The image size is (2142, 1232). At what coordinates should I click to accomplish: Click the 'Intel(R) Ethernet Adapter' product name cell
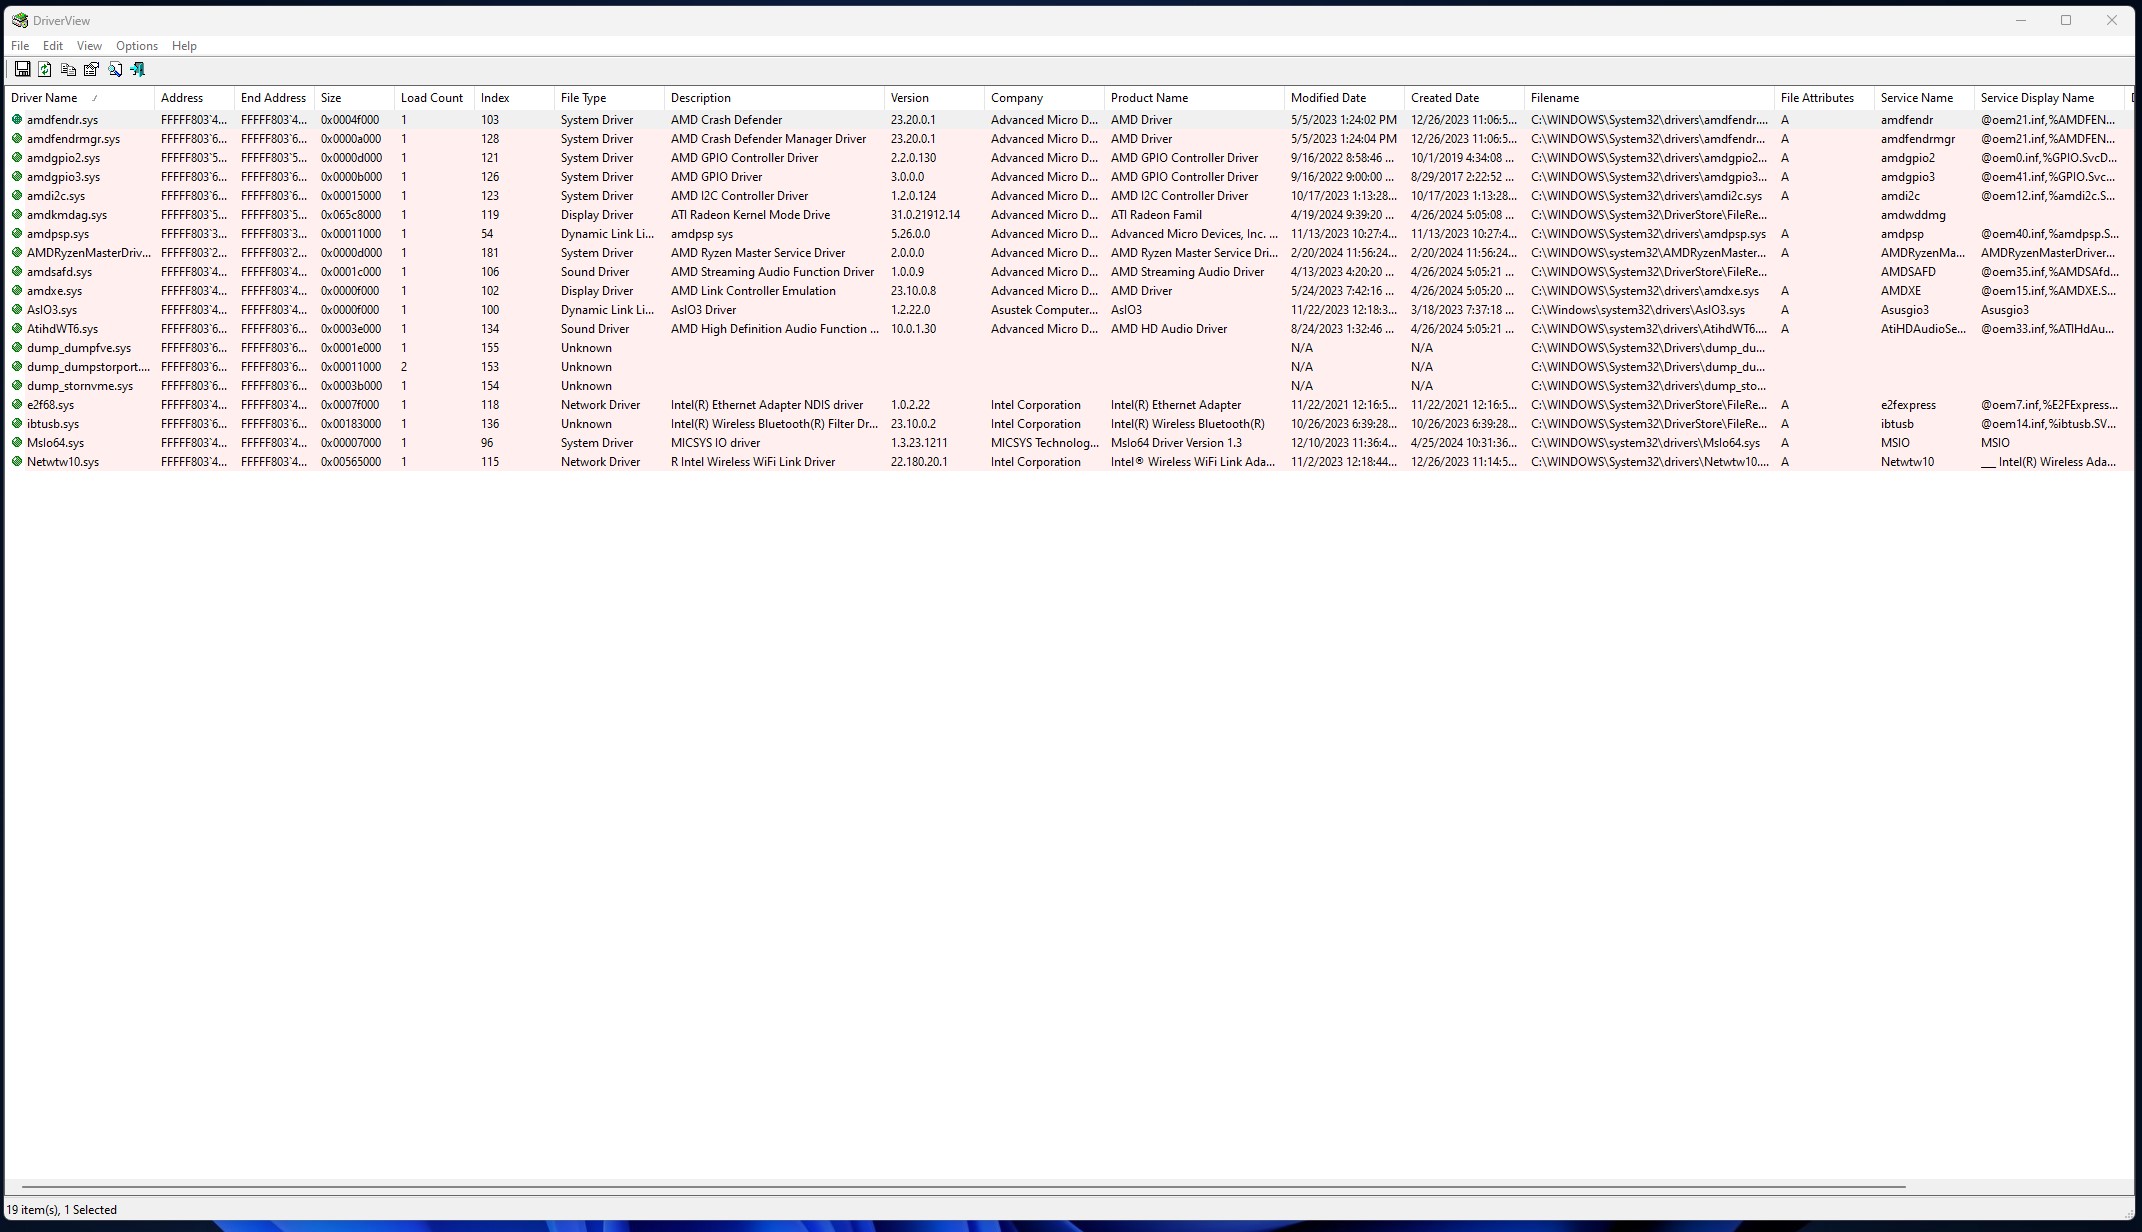pos(1176,405)
